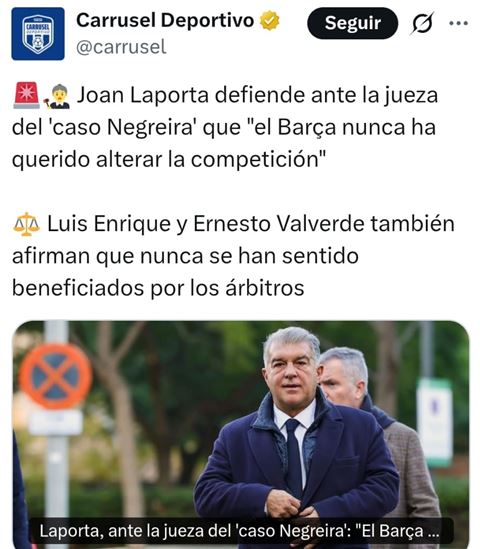480x549 pixels.
Task: Click the judge emoji with gavel
Action: (57, 96)
